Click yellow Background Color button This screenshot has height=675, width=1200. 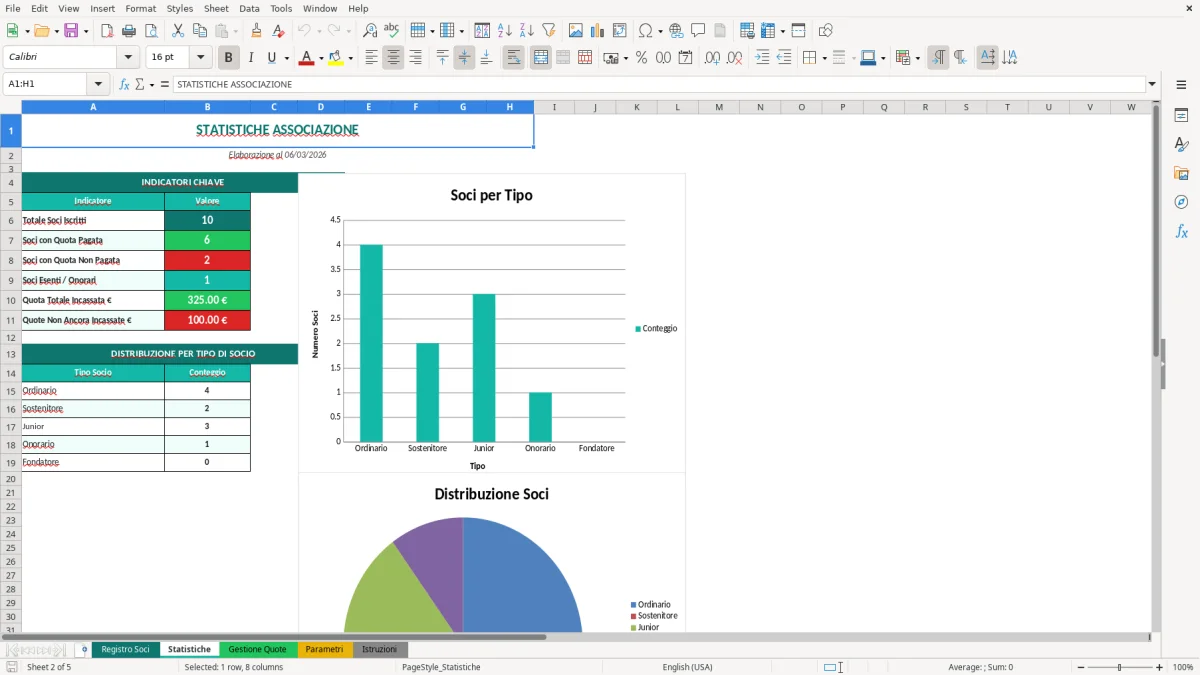coord(335,58)
